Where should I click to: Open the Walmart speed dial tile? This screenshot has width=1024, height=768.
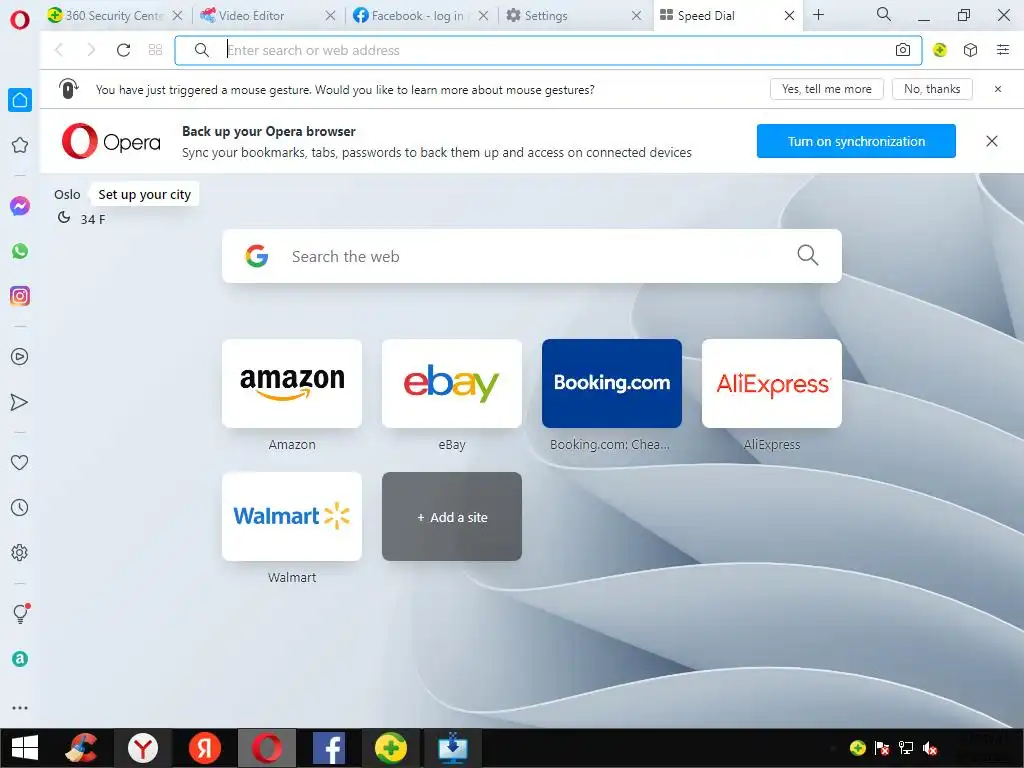point(292,517)
